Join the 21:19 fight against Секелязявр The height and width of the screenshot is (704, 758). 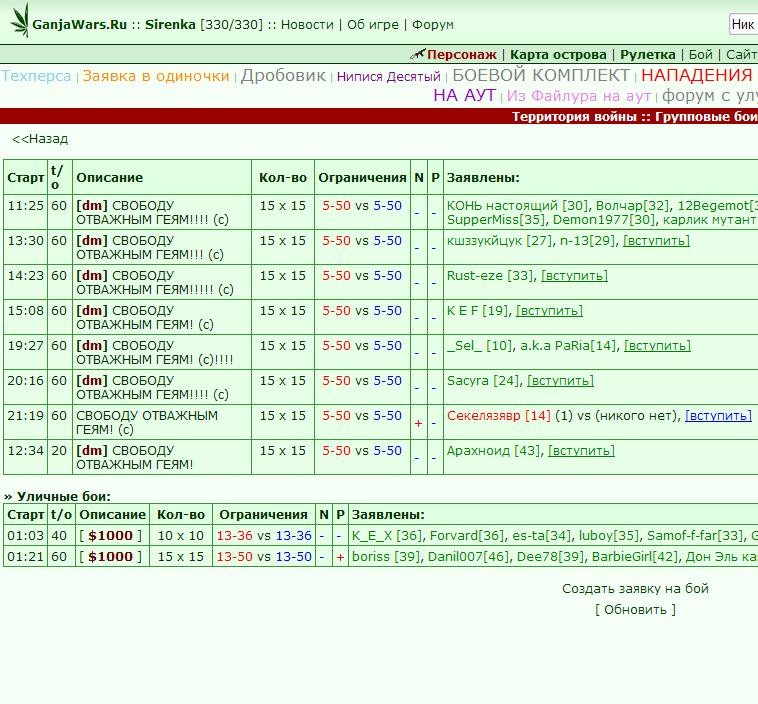(x=718, y=416)
